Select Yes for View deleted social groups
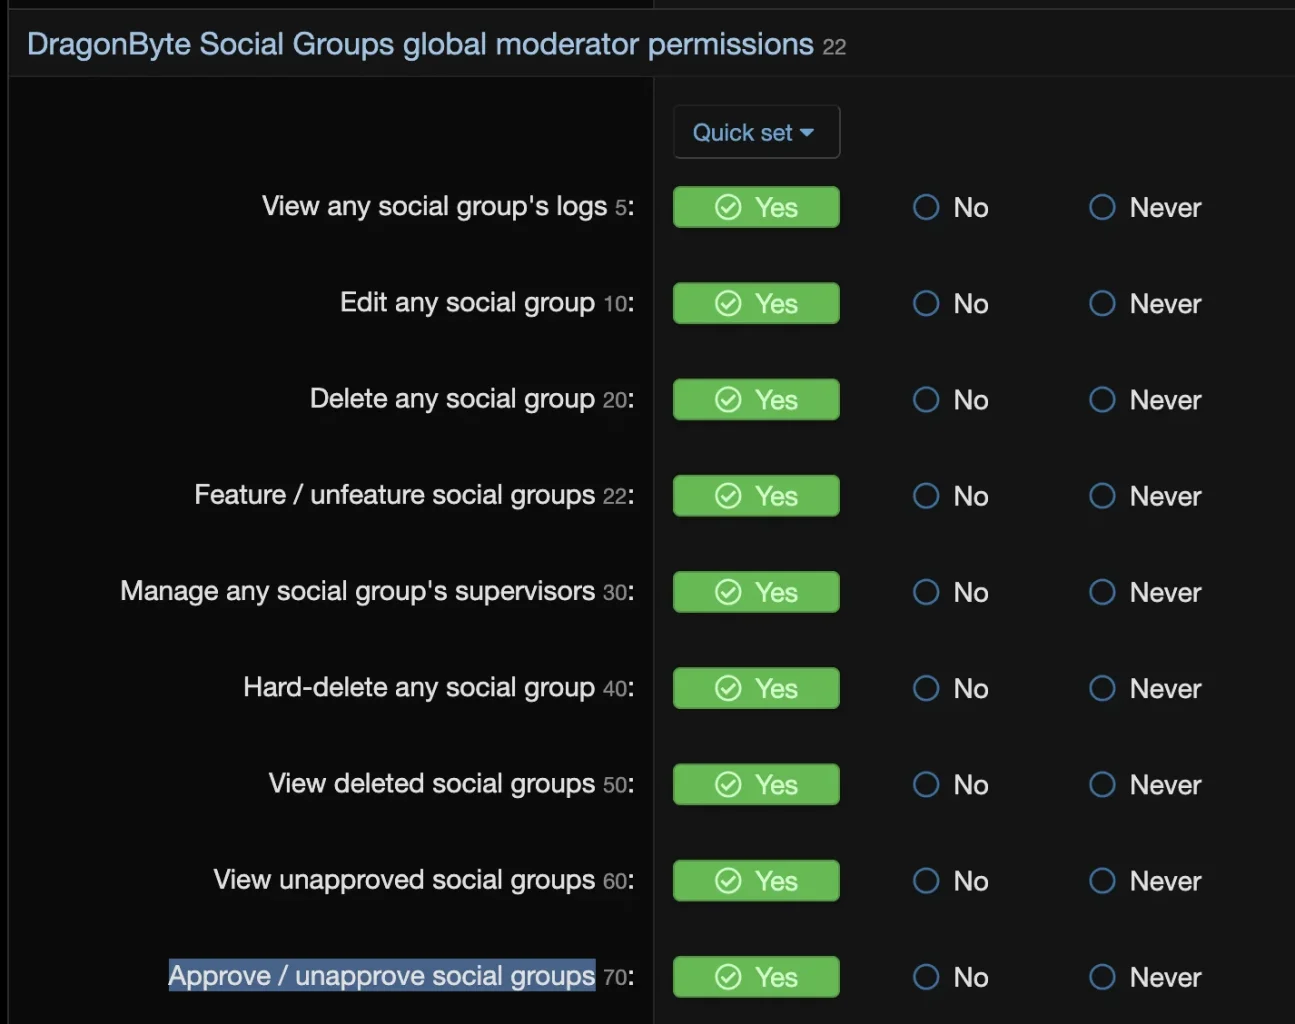This screenshot has height=1024, width=1295. coord(756,784)
